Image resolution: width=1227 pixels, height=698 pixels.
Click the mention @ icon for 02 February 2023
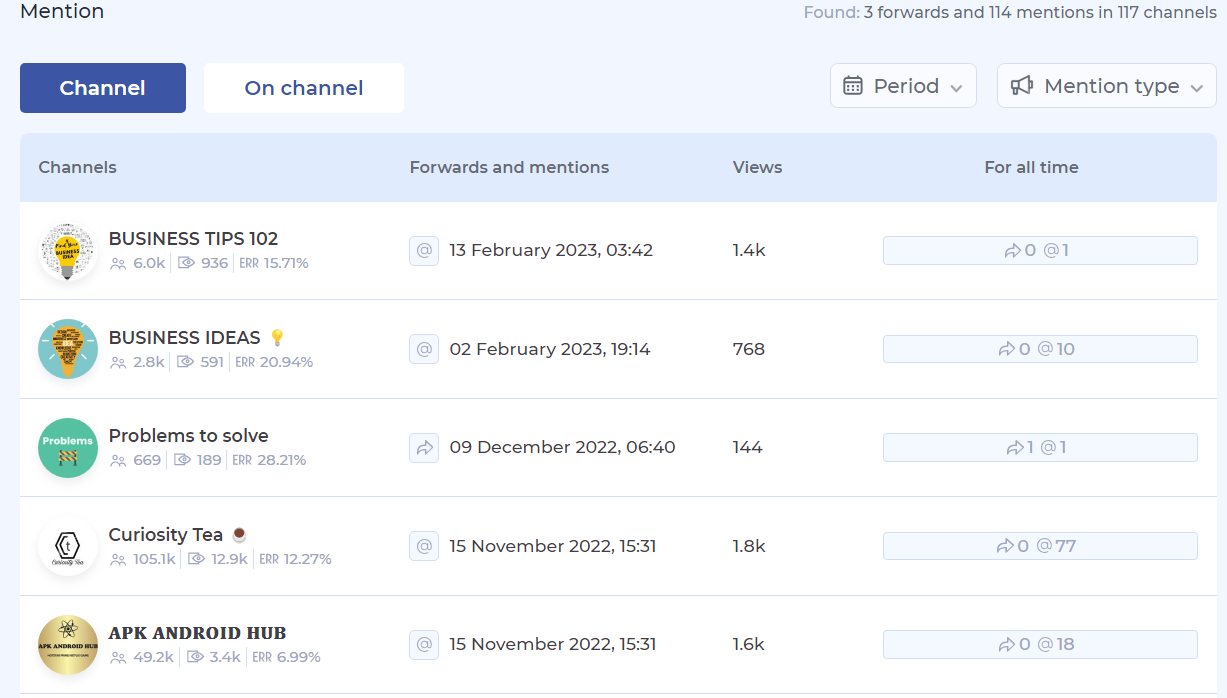[x=424, y=349]
